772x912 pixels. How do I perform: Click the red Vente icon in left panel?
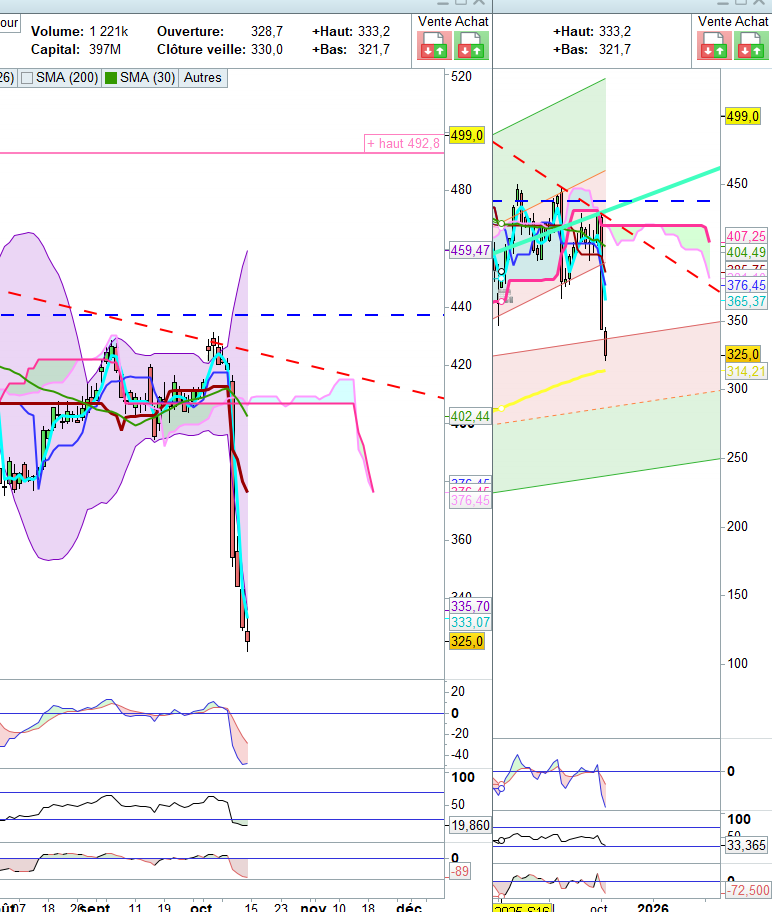coord(436,45)
